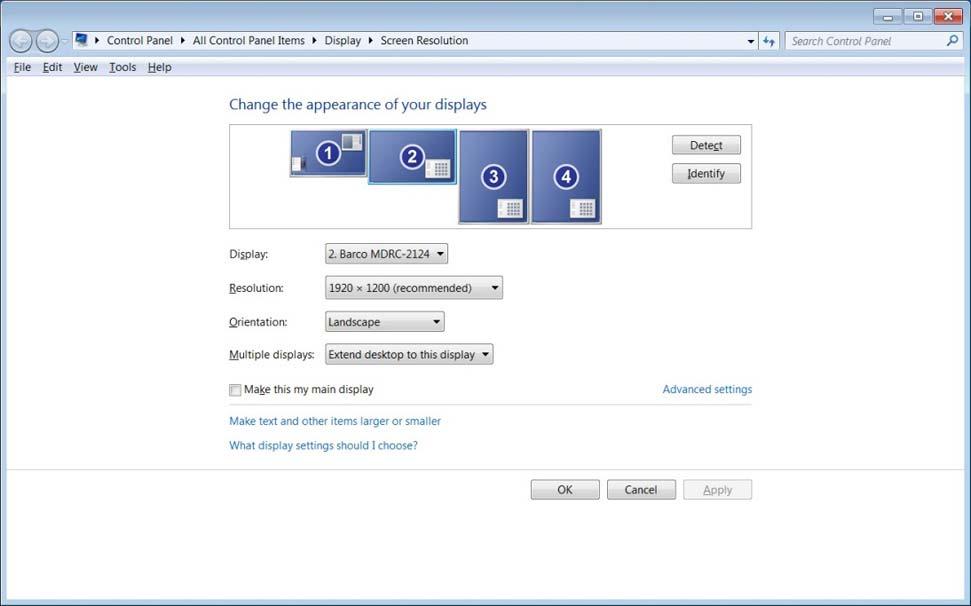971x606 pixels.
Task: Open the Resolution dropdown 1920 × 1200
Action: coord(414,288)
